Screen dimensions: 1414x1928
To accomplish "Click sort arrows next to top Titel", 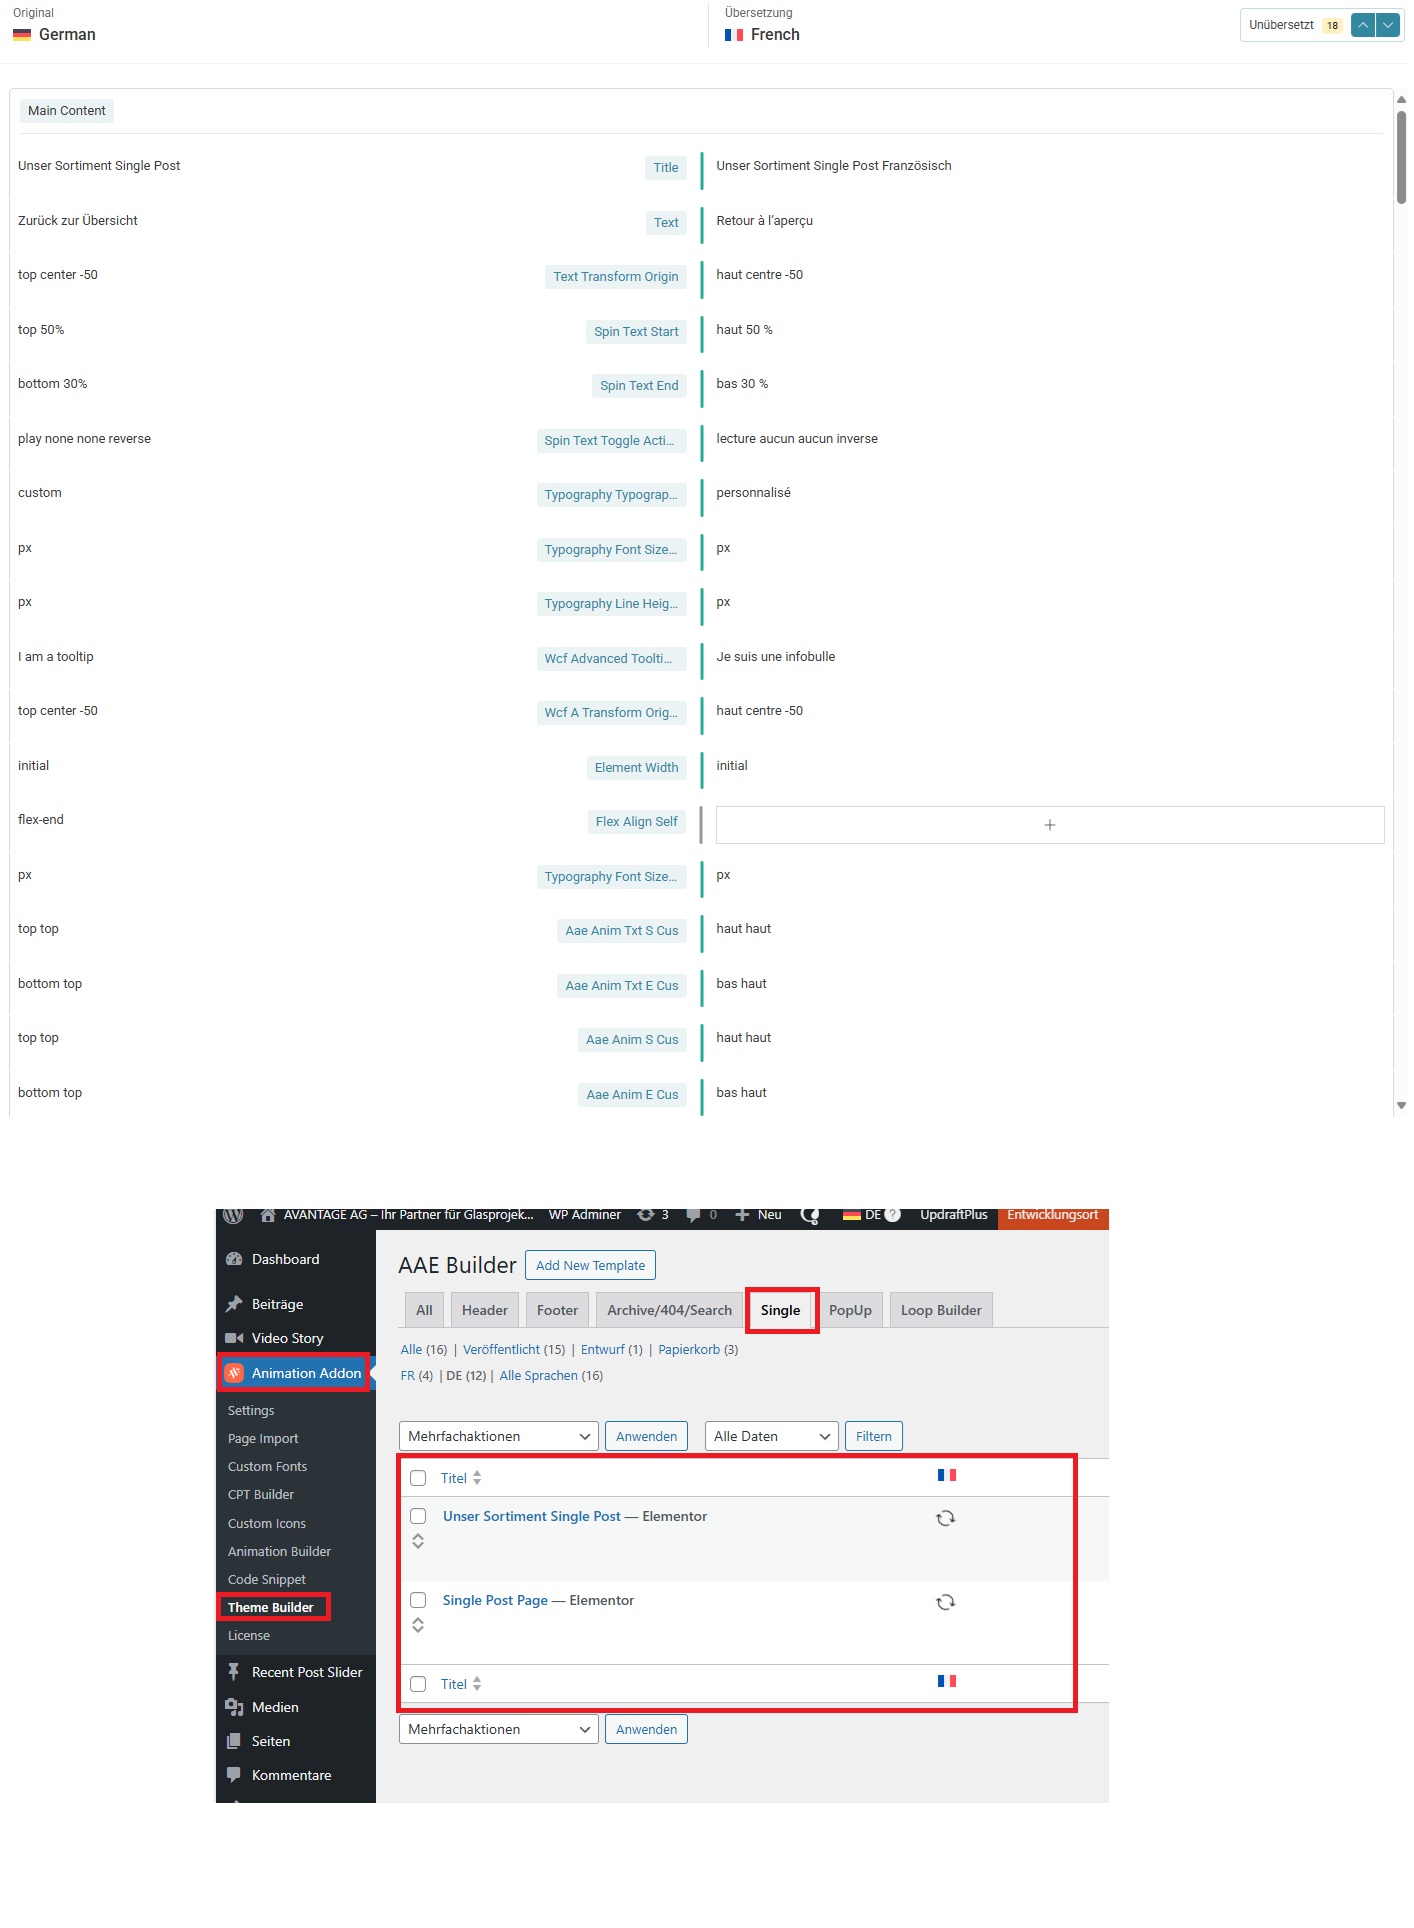I will point(477,1478).
